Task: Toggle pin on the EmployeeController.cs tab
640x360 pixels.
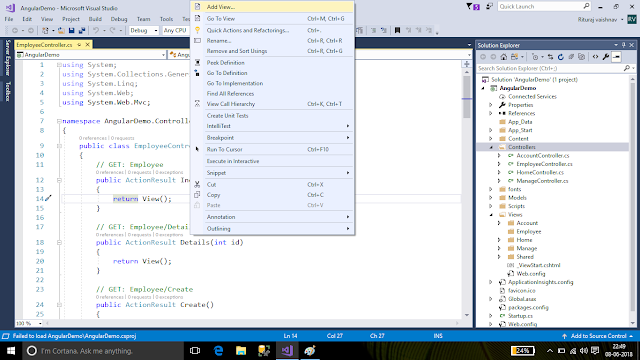Action: (x=79, y=44)
